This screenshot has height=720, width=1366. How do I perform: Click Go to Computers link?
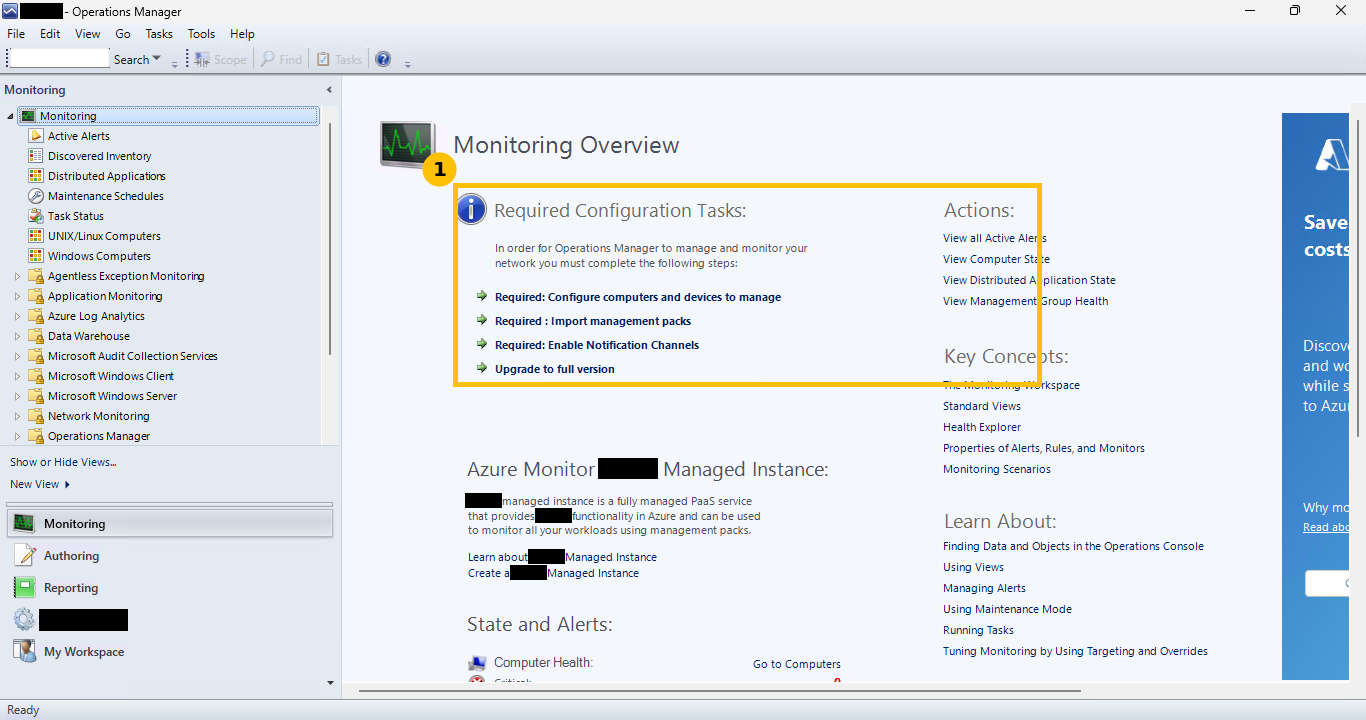tap(797, 664)
